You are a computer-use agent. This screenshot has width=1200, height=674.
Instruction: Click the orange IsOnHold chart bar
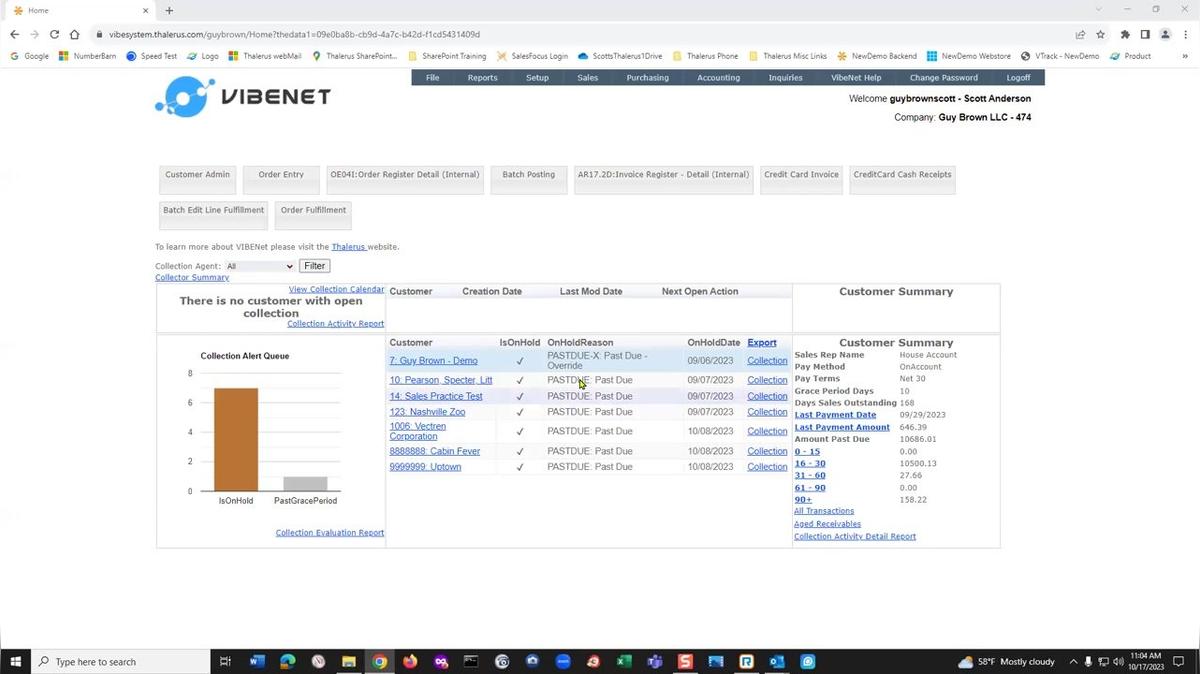coord(236,440)
